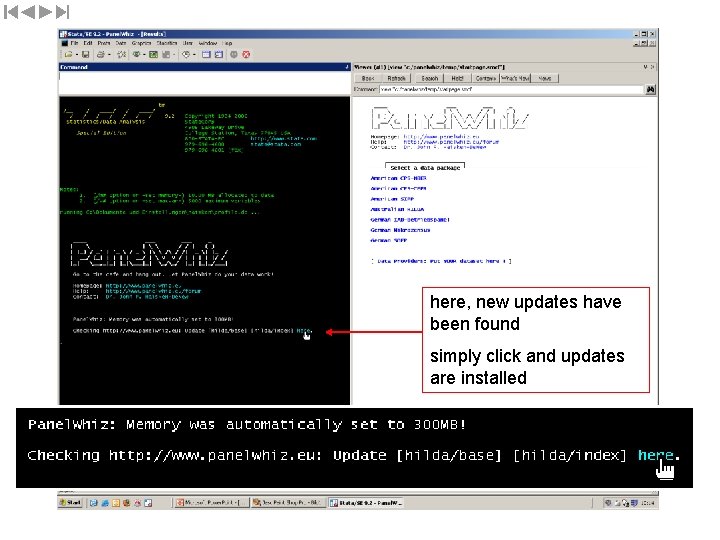
Task: Open the Help menu
Action: pos(227,43)
